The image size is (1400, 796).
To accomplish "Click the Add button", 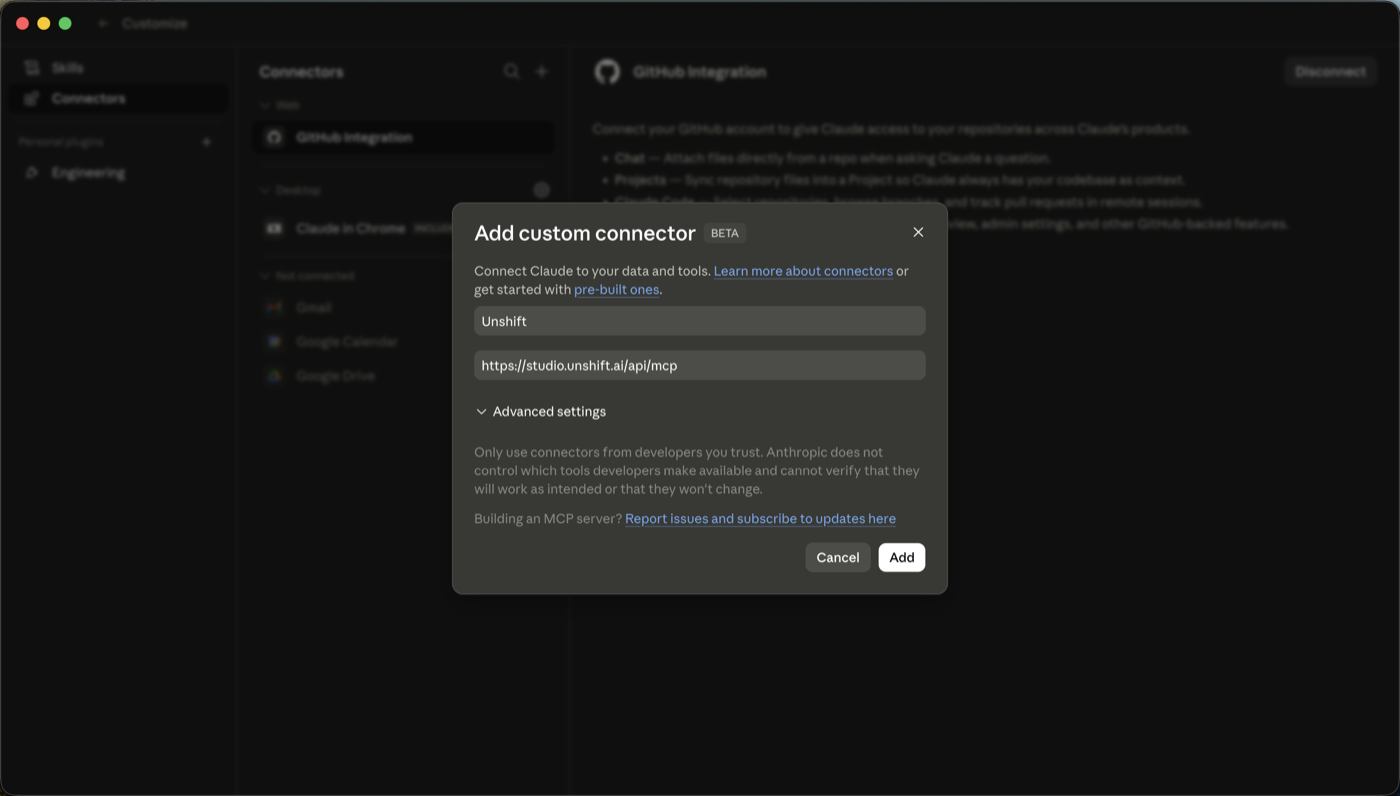I will pos(901,557).
